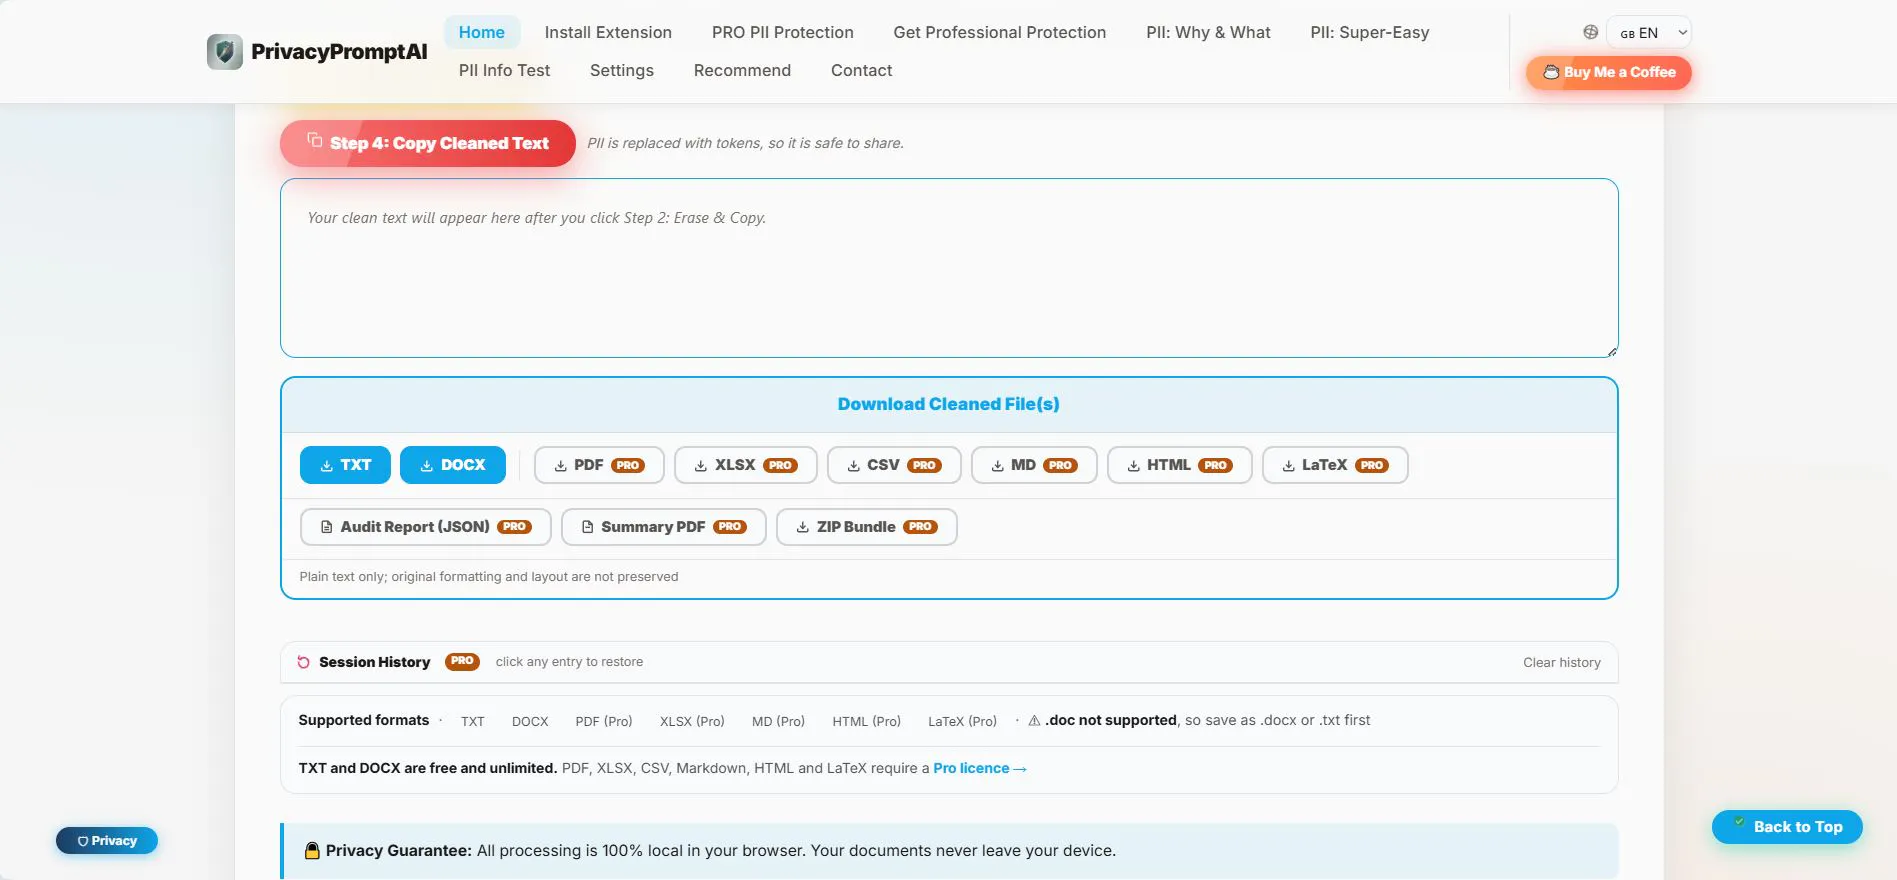Click the PRO badge next to Session History
This screenshot has width=1897, height=880.
pos(462,661)
